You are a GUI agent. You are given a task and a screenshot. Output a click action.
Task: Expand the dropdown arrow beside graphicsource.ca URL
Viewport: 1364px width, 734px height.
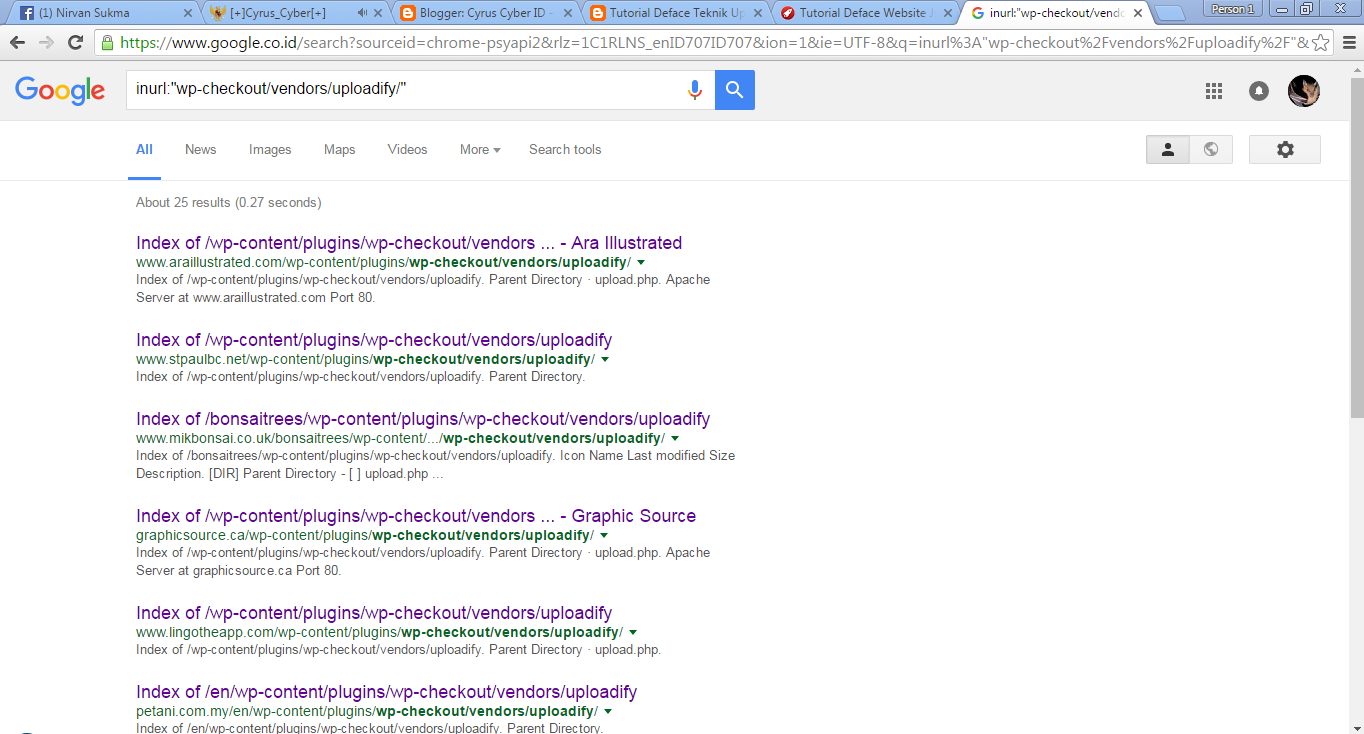point(604,536)
